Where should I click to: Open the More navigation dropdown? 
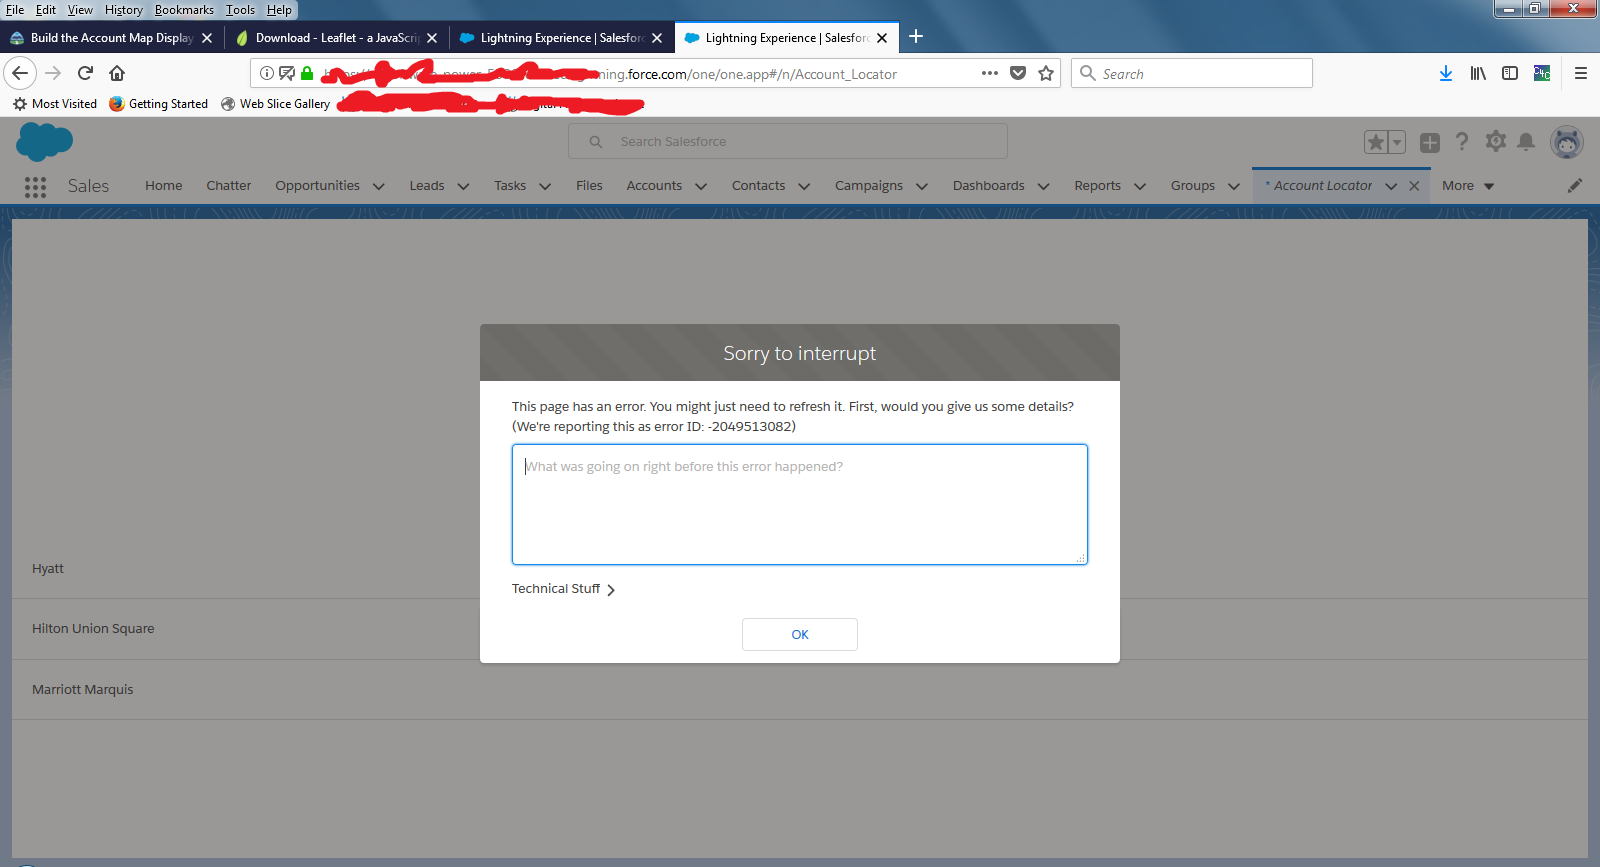click(1468, 186)
